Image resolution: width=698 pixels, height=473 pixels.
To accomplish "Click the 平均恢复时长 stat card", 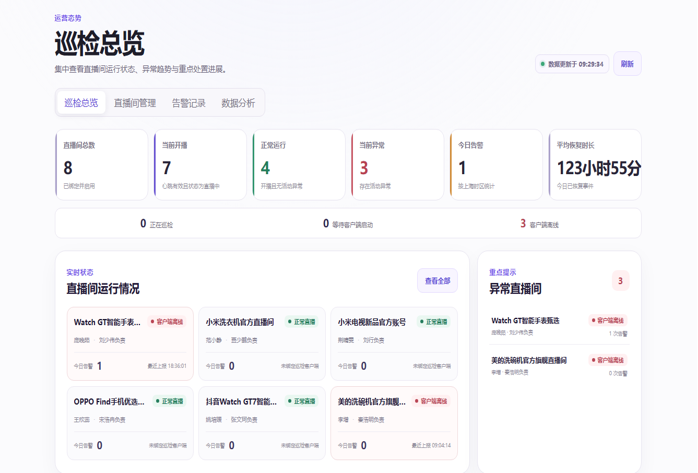I will point(595,165).
